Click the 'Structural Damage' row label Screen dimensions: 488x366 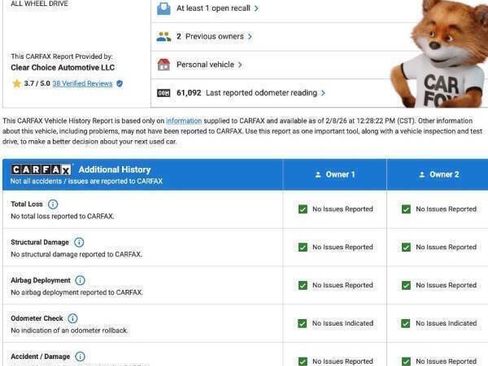point(40,242)
